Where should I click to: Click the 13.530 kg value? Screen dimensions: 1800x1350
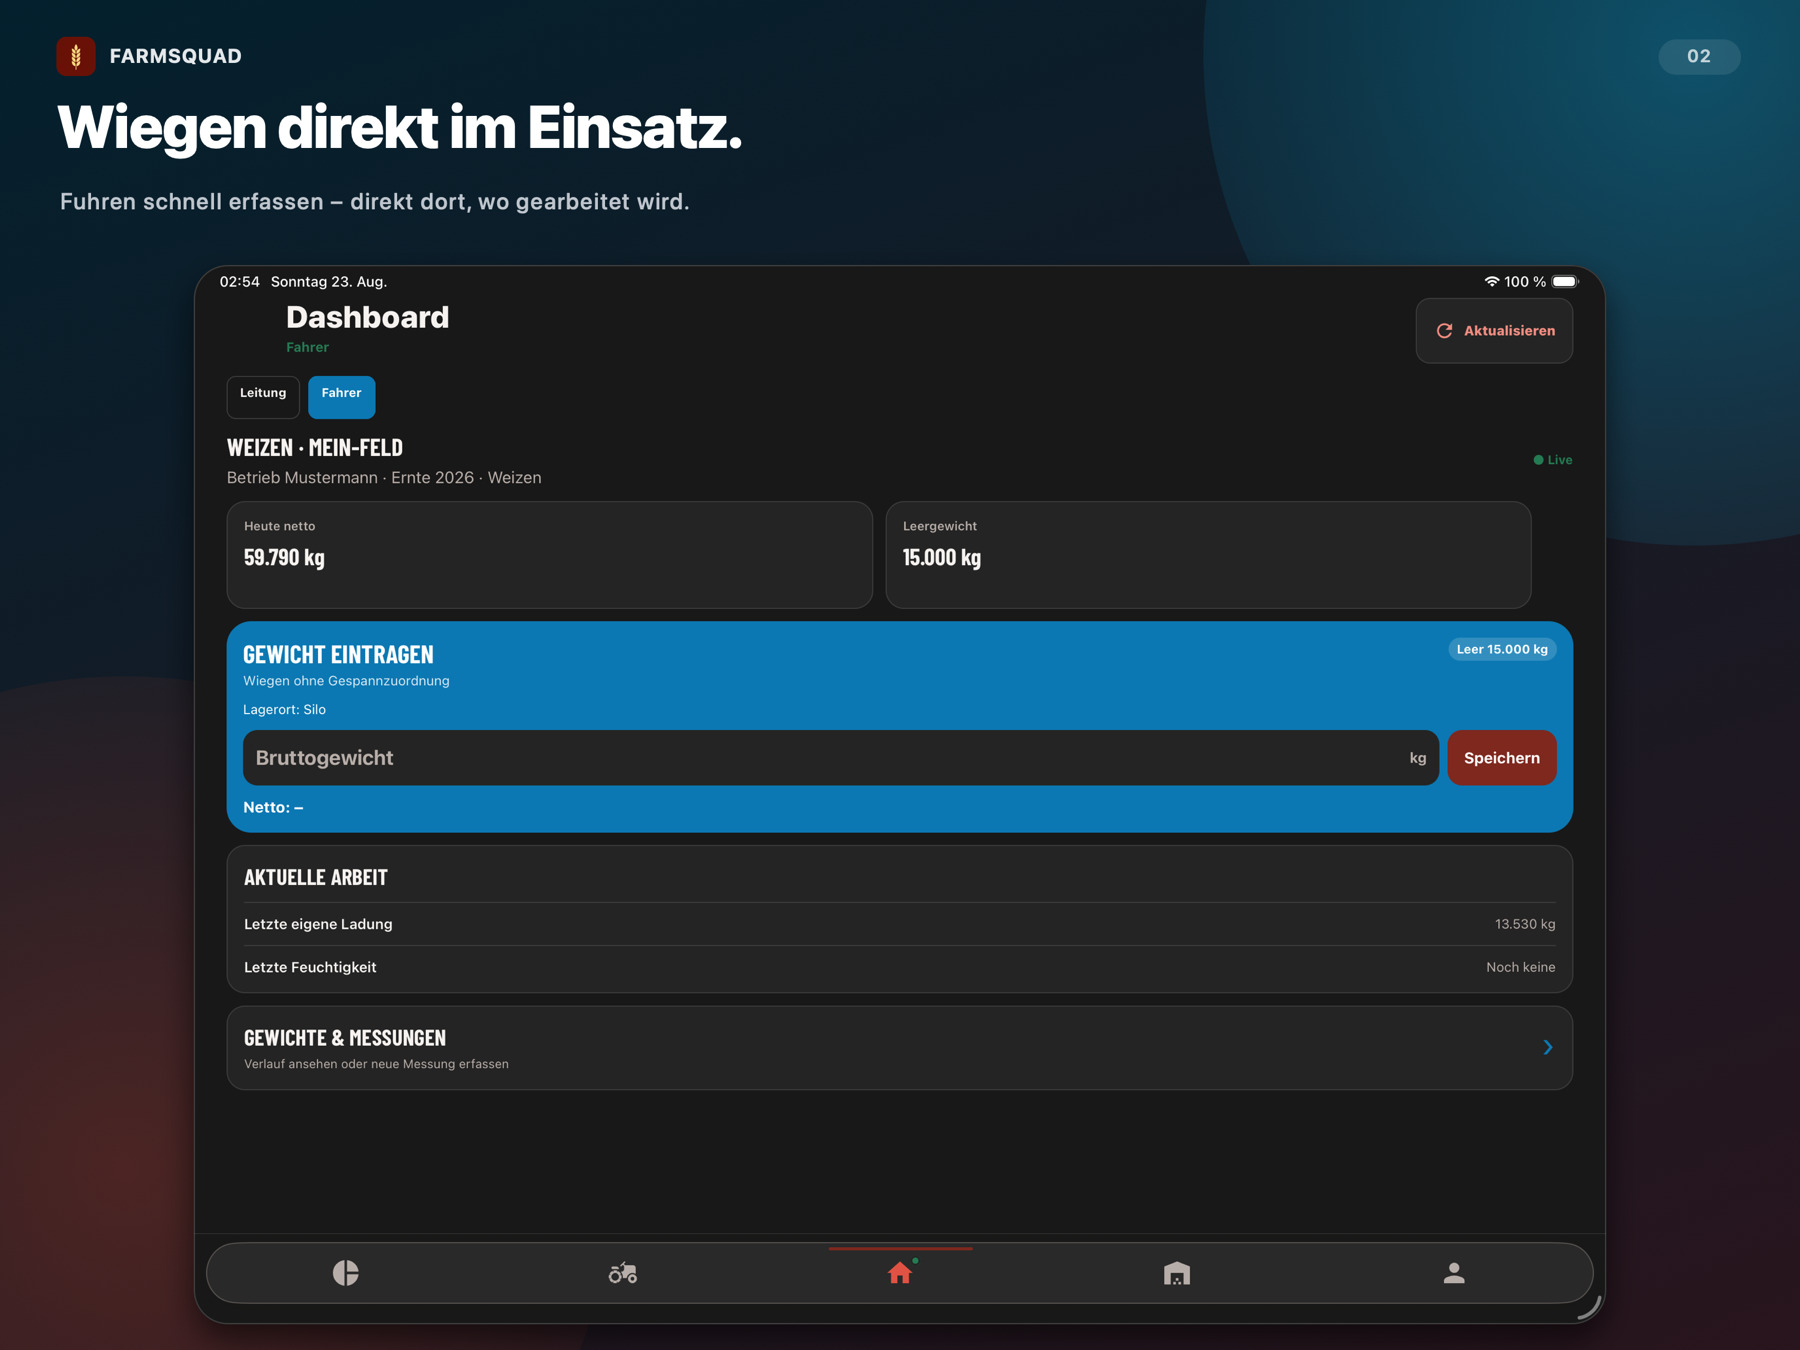(x=1525, y=924)
